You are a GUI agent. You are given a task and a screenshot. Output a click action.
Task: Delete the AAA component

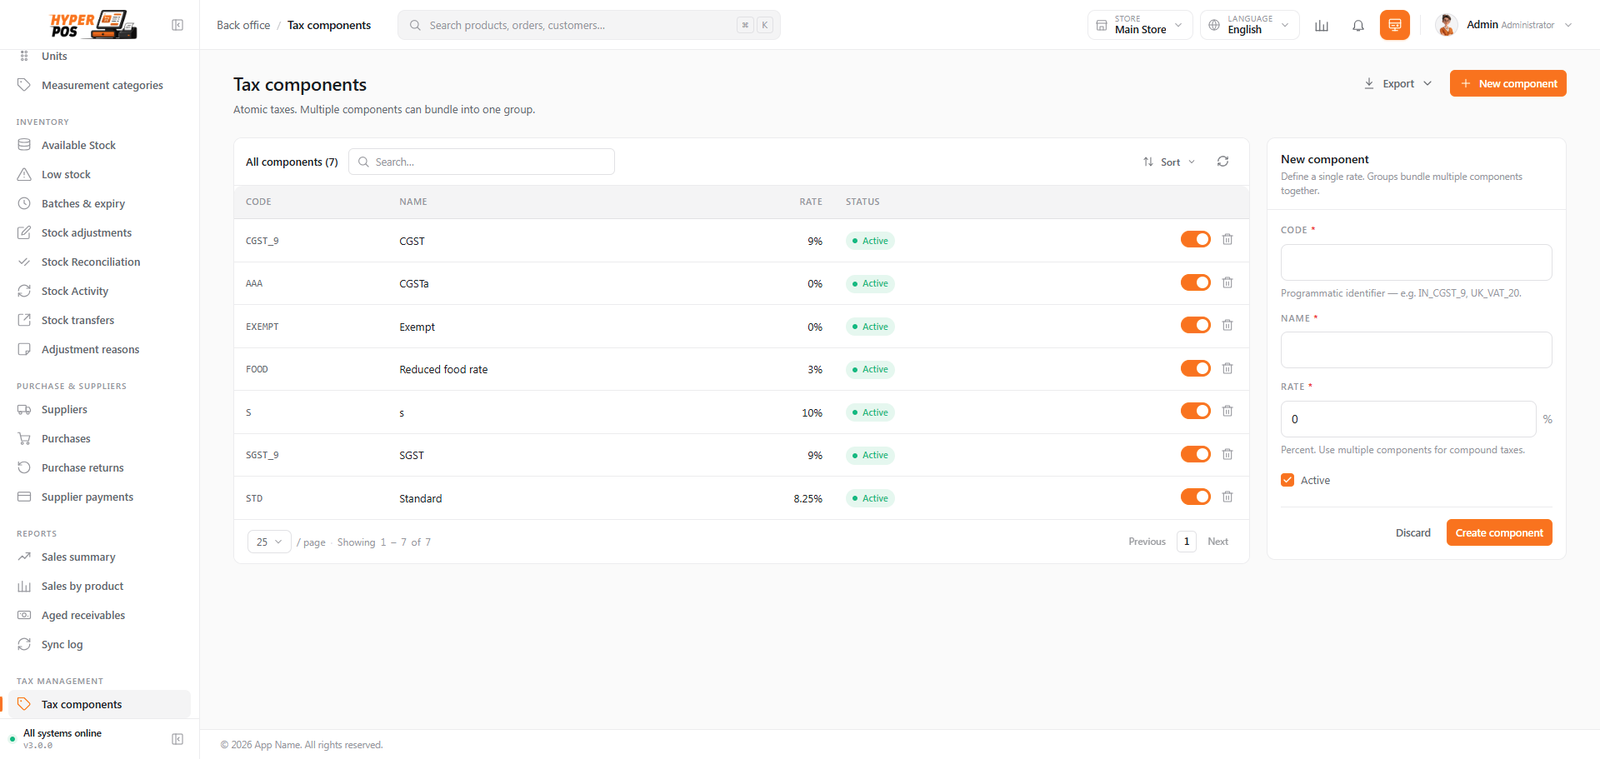click(1227, 283)
